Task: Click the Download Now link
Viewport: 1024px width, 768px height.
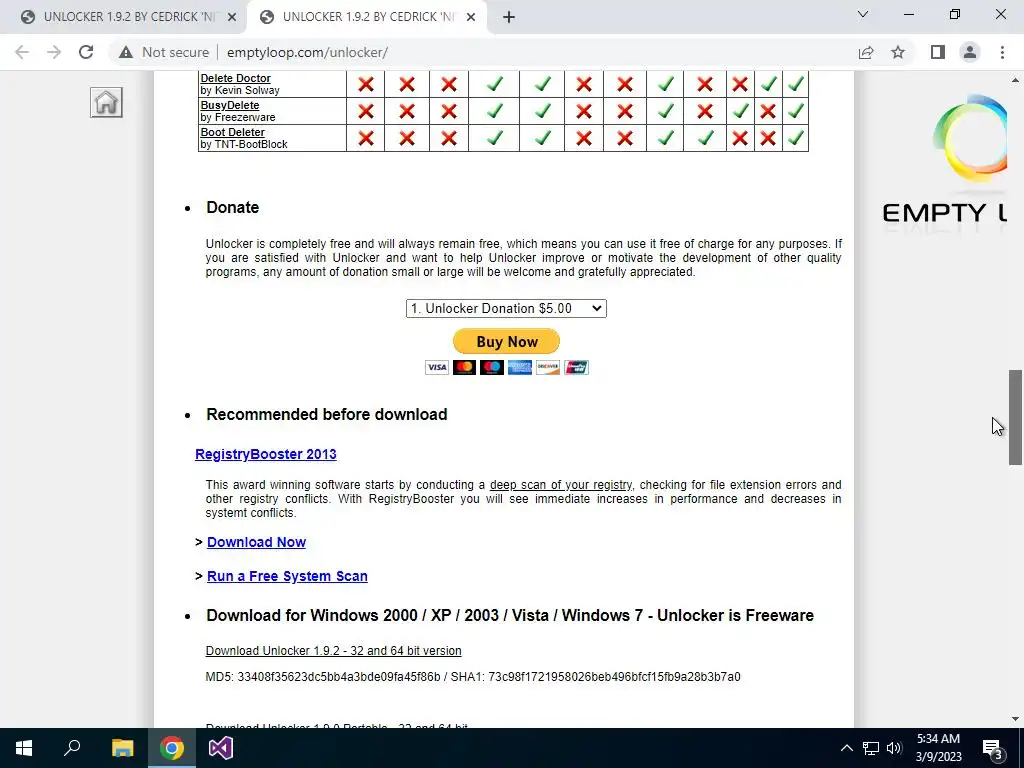Action: (256, 542)
